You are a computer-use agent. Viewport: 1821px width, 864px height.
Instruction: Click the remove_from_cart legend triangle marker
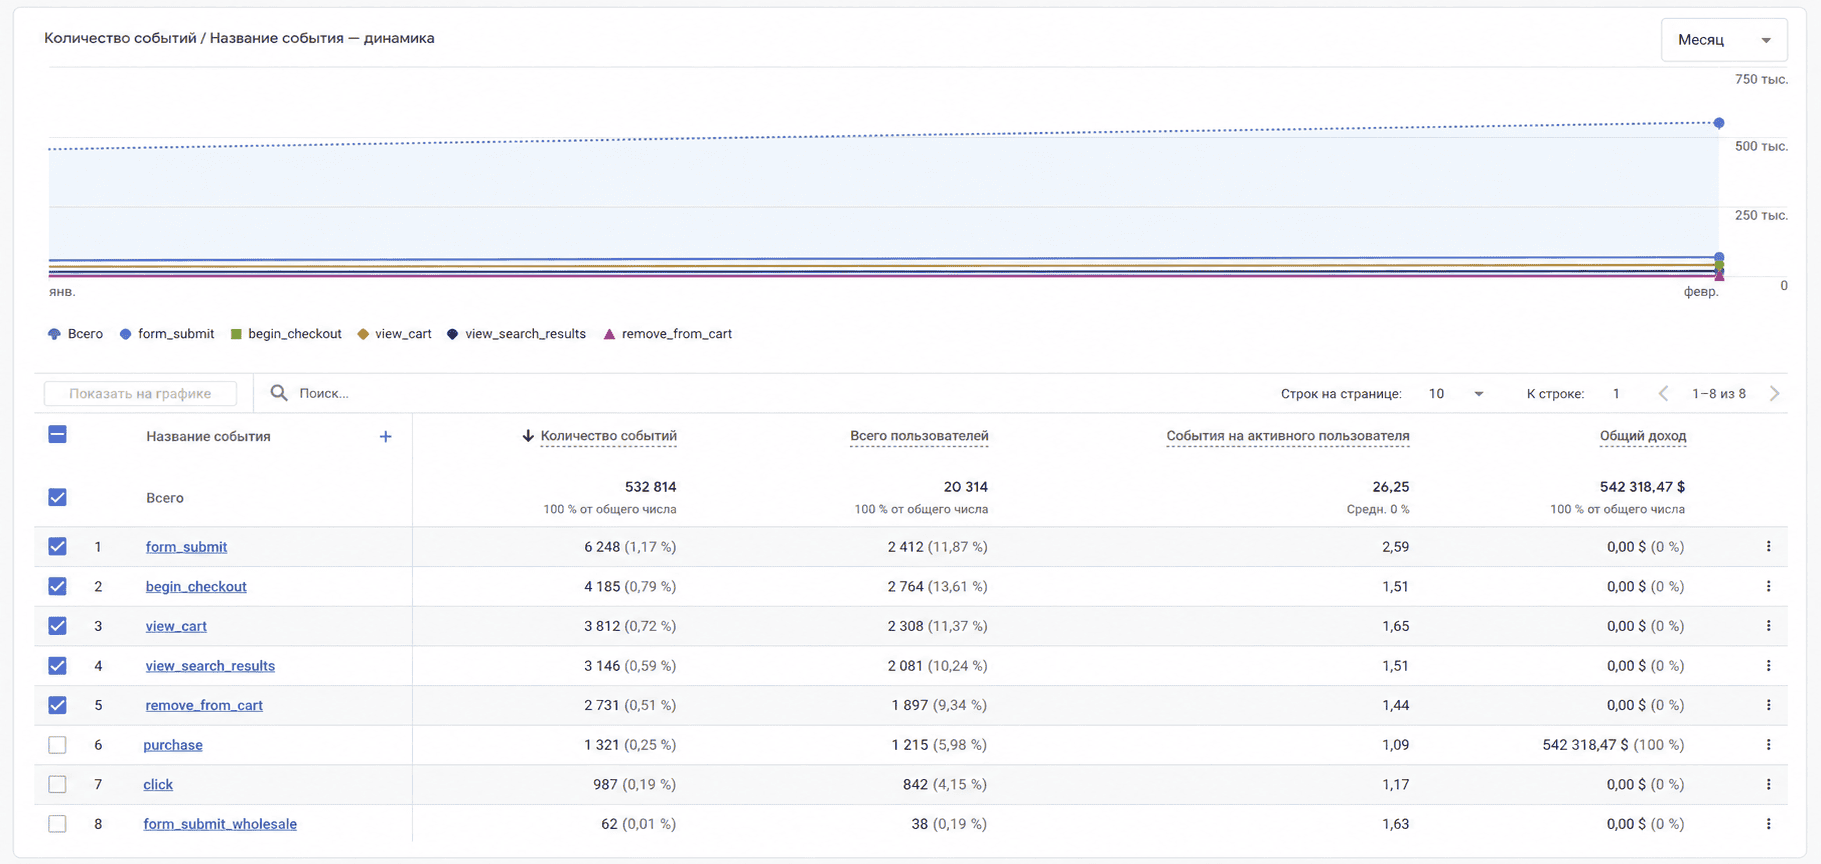coord(609,334)
